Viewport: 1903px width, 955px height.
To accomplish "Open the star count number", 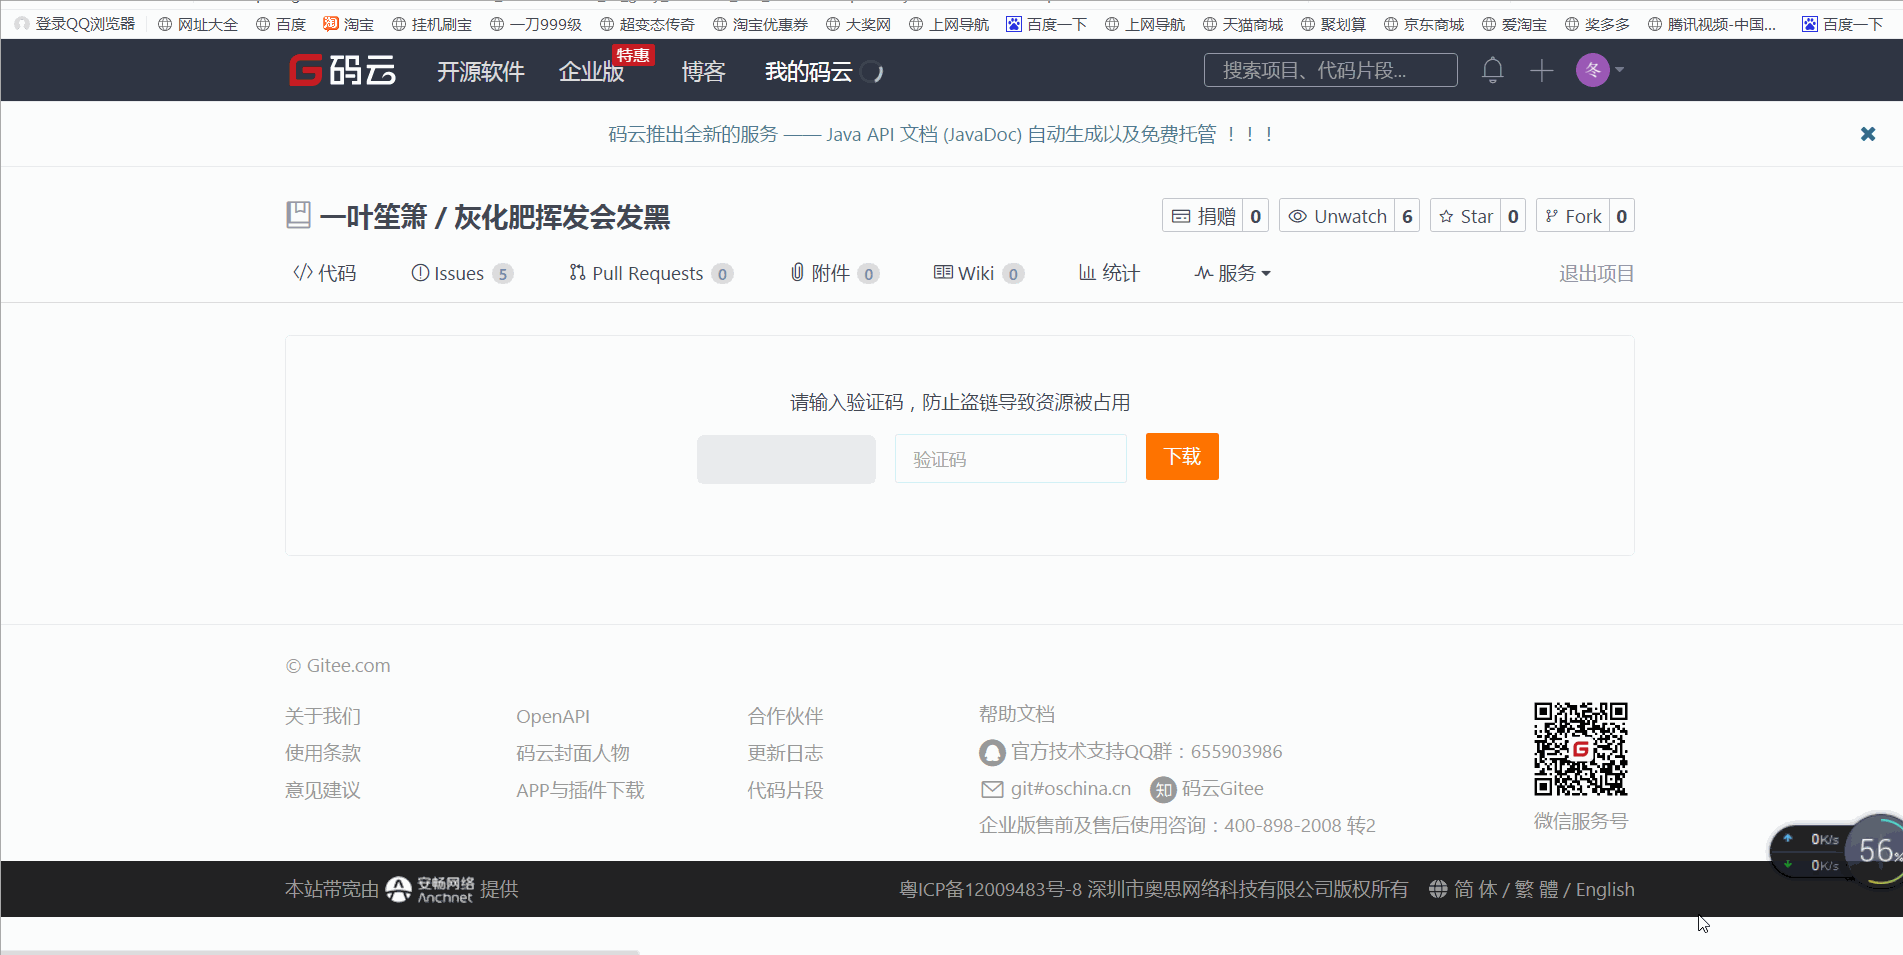I will [1513, 216].
